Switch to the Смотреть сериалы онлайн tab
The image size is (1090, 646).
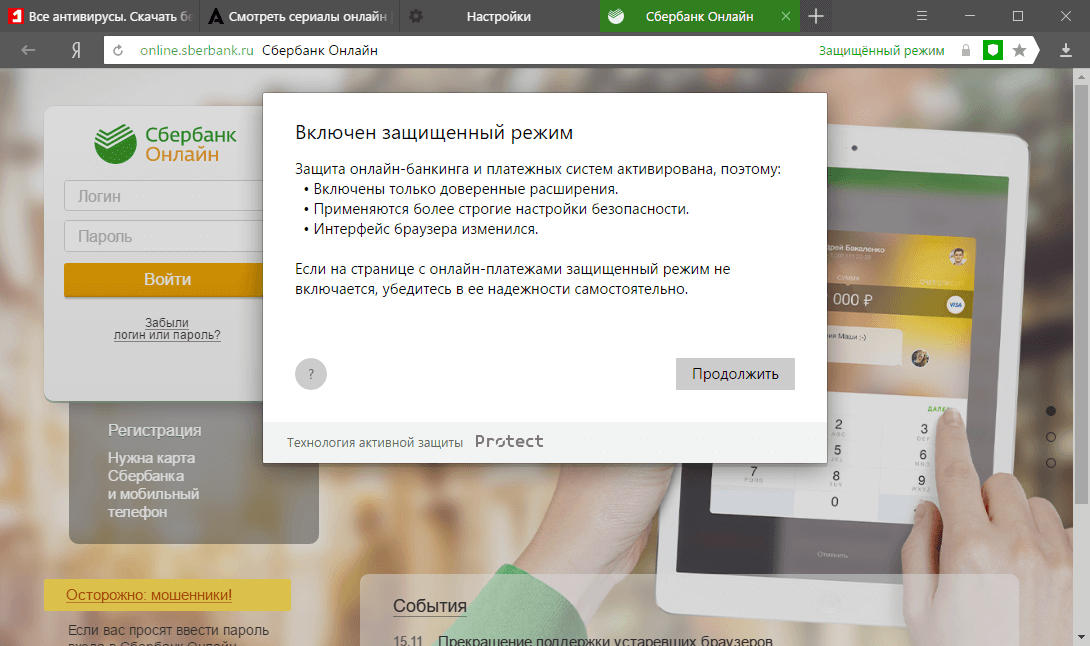pos(300,16)
